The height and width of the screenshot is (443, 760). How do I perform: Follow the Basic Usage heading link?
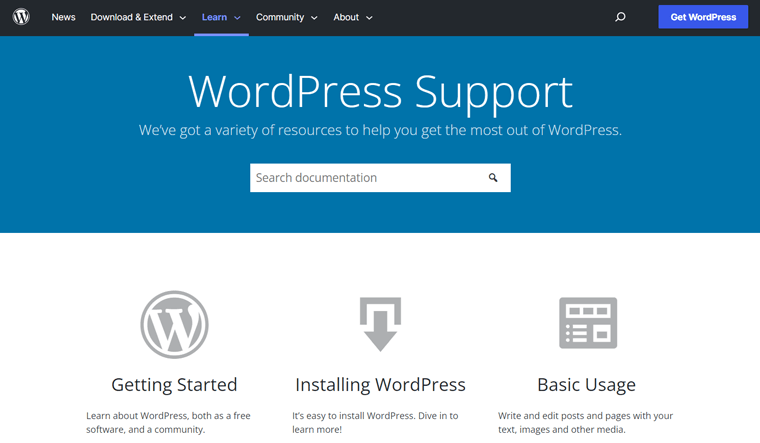pyautogui.click(x=586, y=385)
